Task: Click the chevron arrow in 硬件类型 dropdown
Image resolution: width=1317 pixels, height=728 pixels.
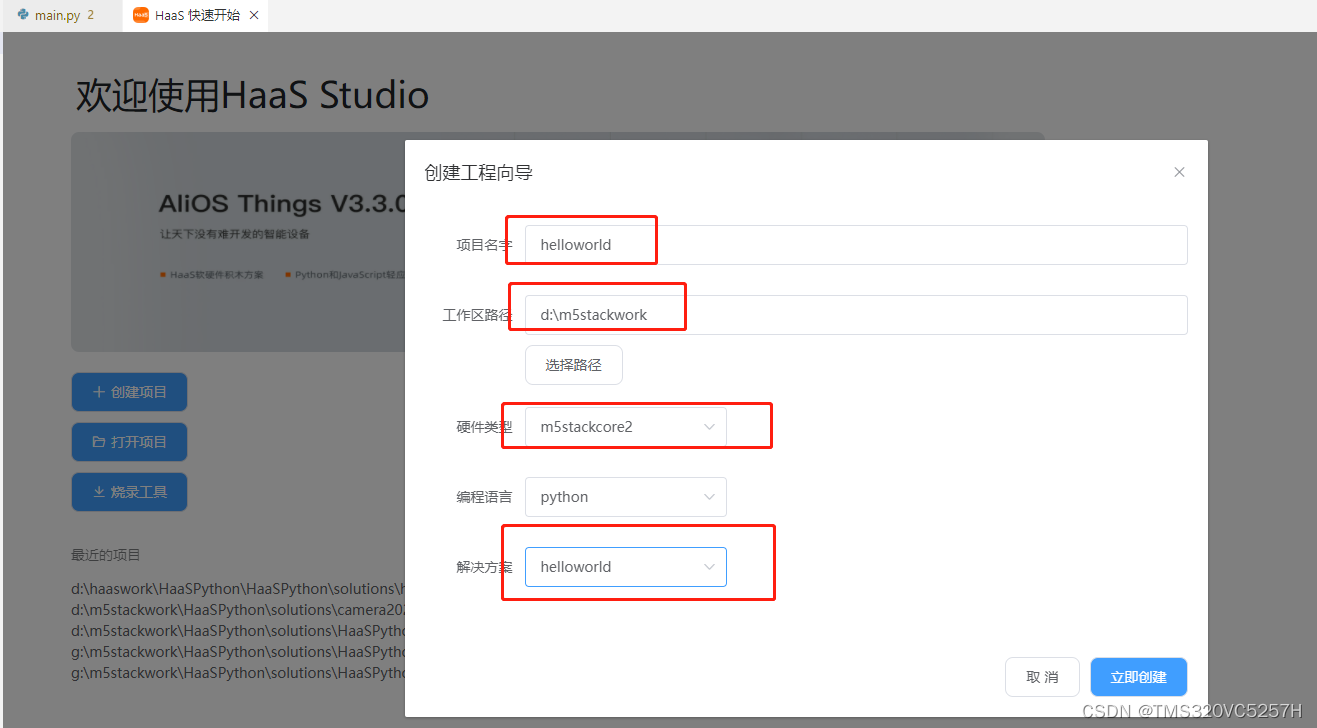Action: pos(709,427)
